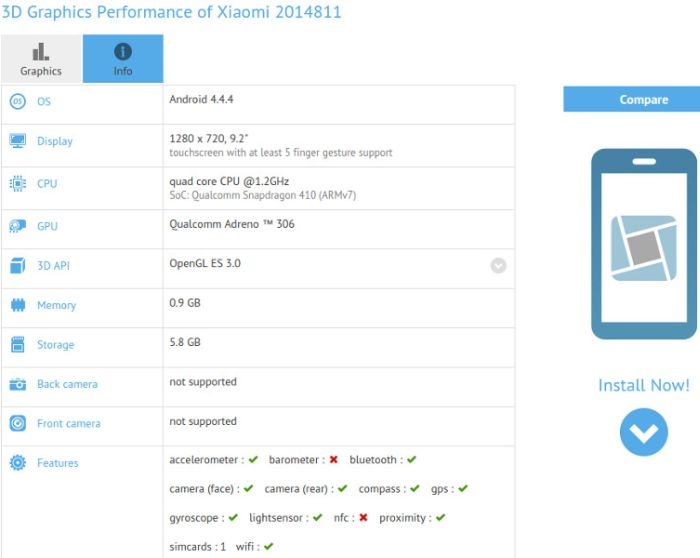The width and height of the screenshot is (700, 558).
Task: Click the gyroscope check mark
Action: [233, 517]
